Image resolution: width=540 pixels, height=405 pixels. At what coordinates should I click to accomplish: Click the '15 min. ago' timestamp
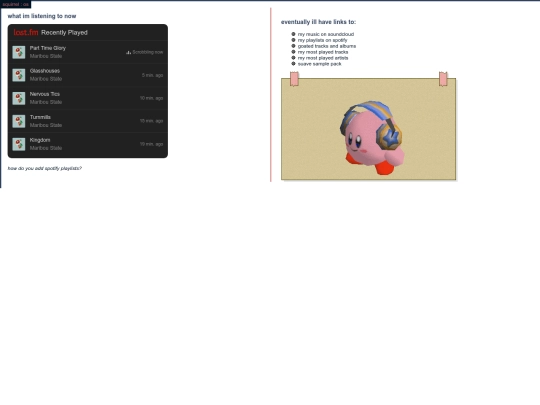point(152,121)
